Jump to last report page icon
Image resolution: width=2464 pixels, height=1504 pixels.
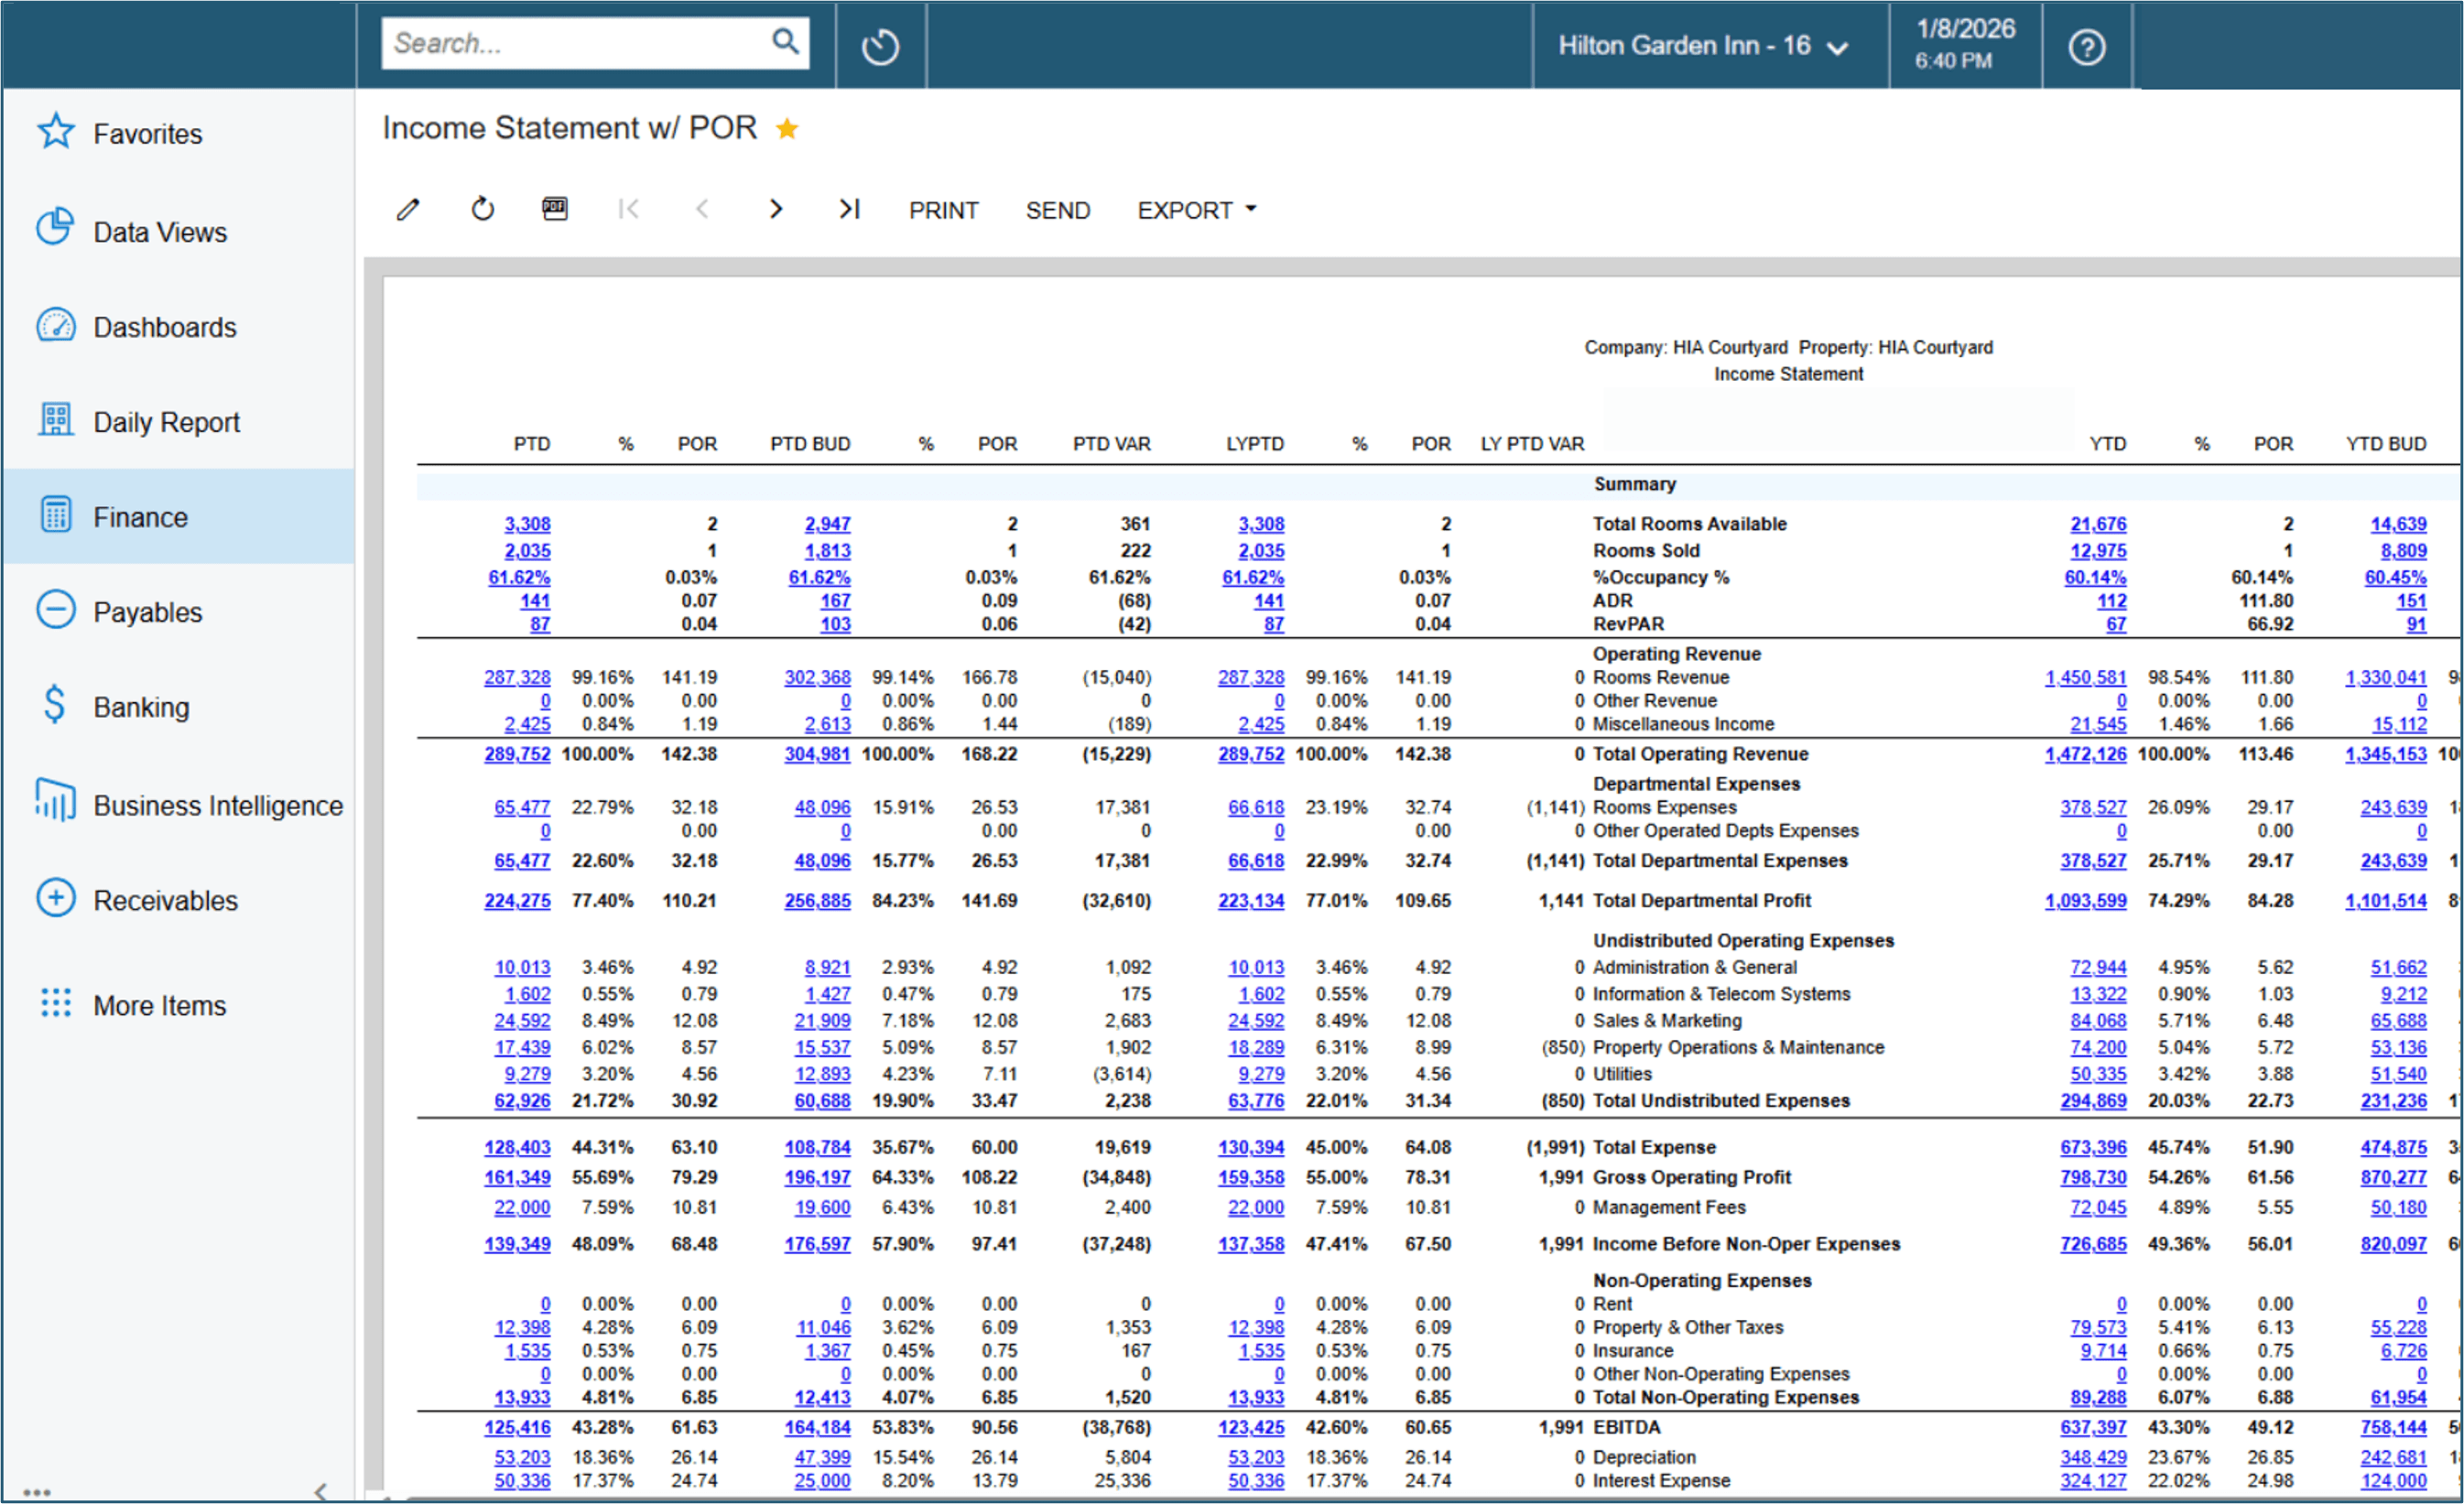point(849,209)
